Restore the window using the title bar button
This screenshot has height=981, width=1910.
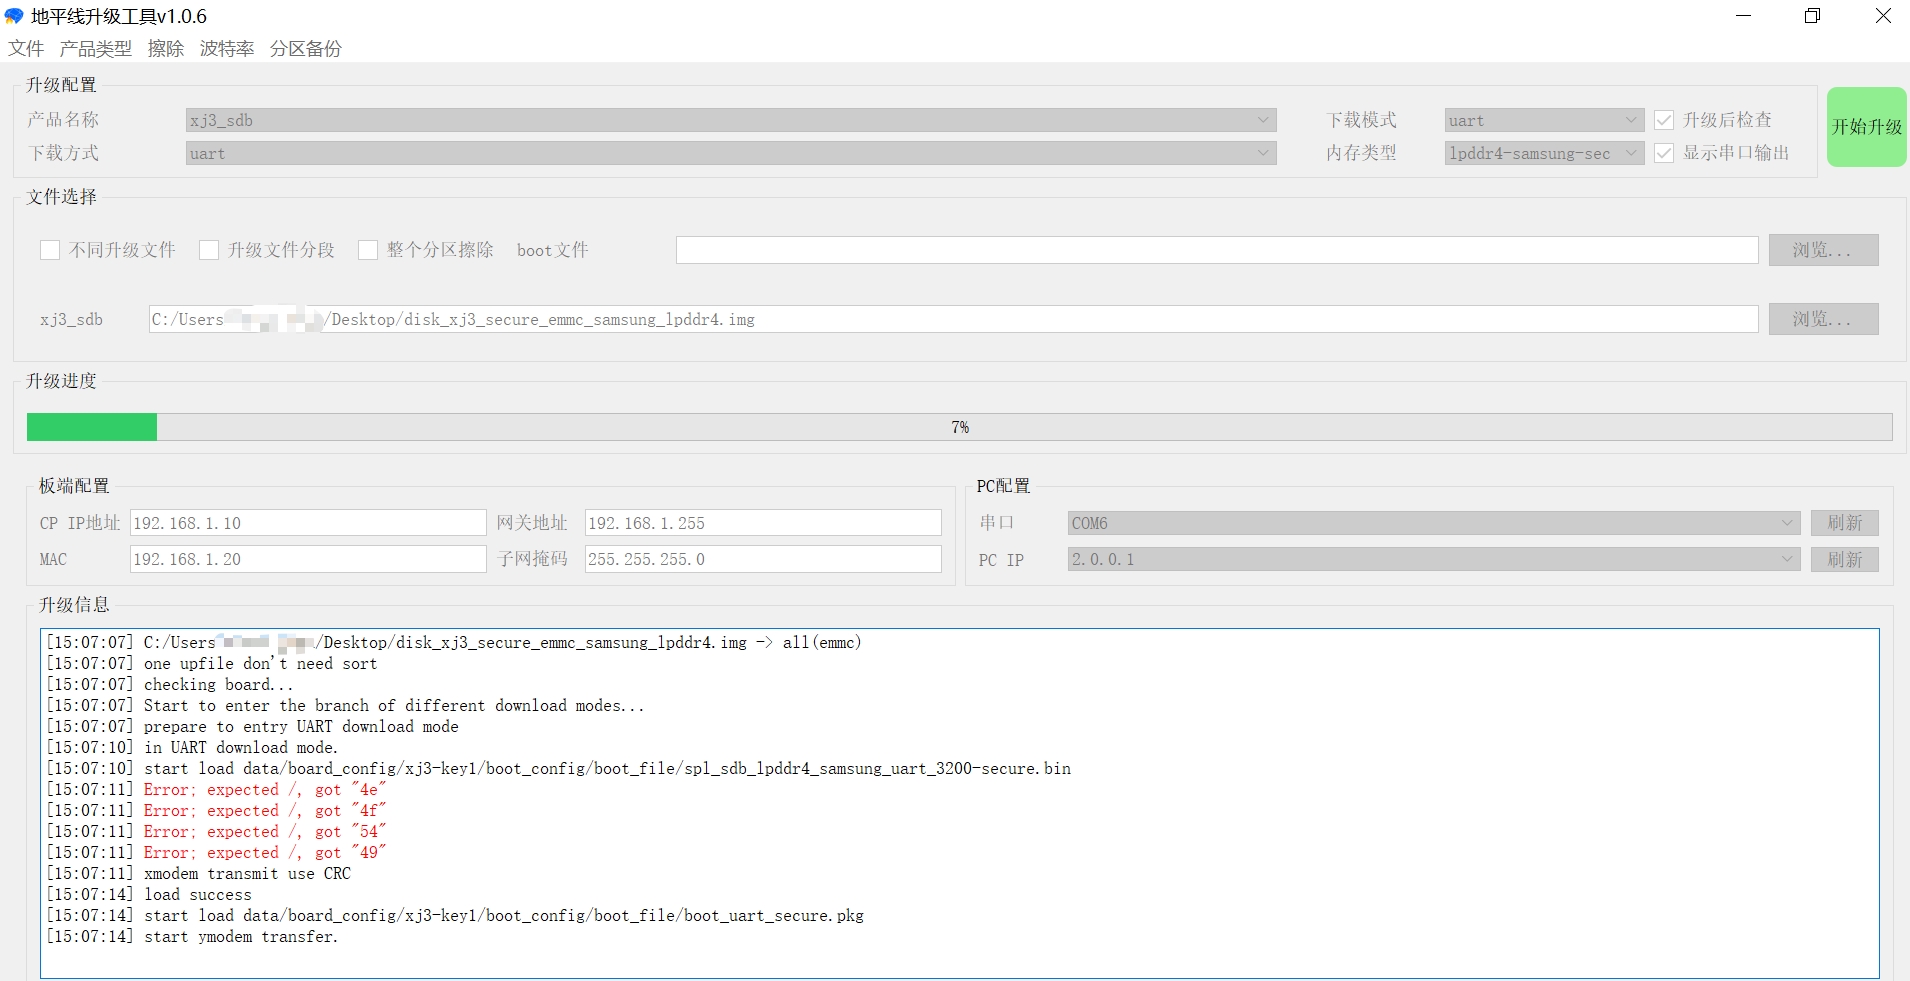coord(1812,16)
